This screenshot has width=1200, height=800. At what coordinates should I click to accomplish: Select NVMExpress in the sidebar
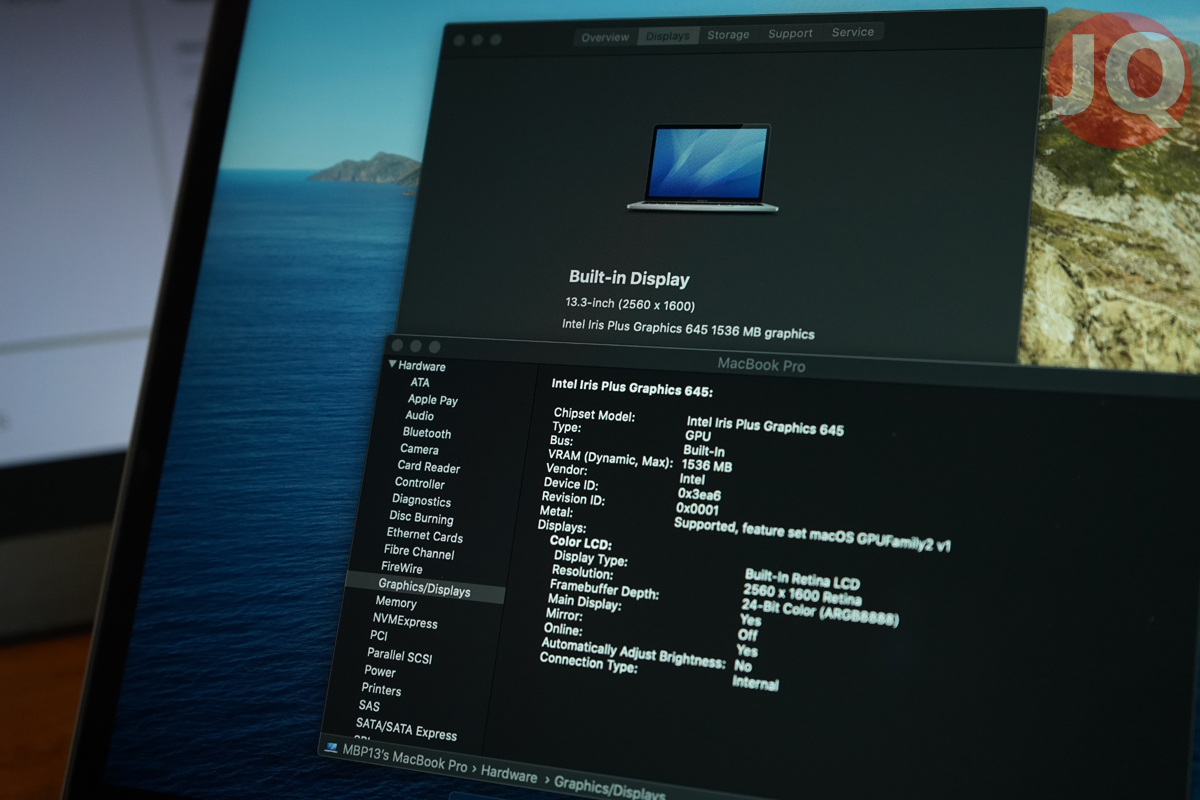click(405, 621)
